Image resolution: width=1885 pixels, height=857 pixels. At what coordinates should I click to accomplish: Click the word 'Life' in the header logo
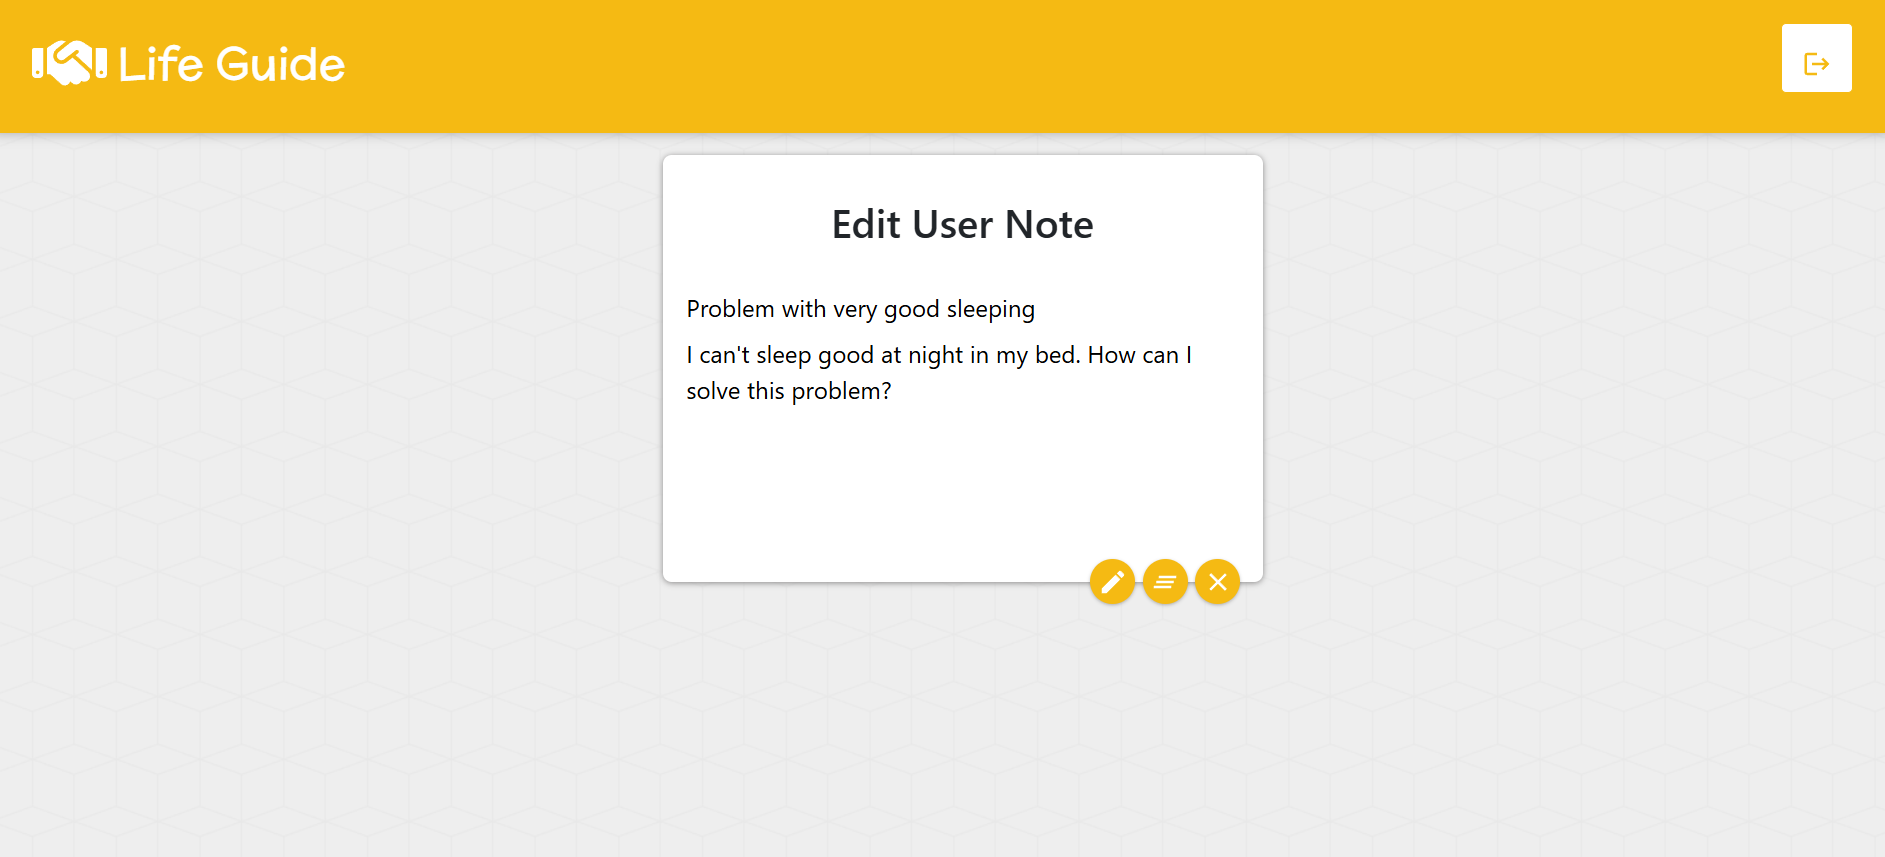point(161,65)
